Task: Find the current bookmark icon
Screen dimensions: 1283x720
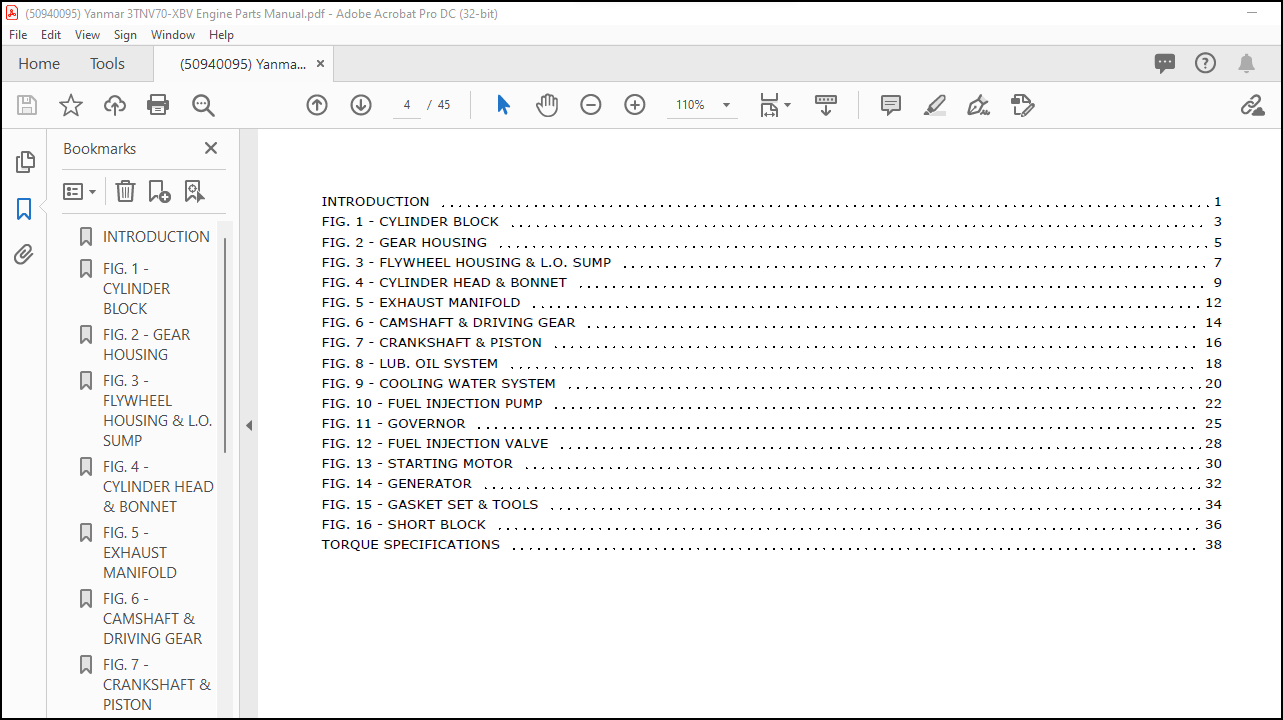Action: 194,191
